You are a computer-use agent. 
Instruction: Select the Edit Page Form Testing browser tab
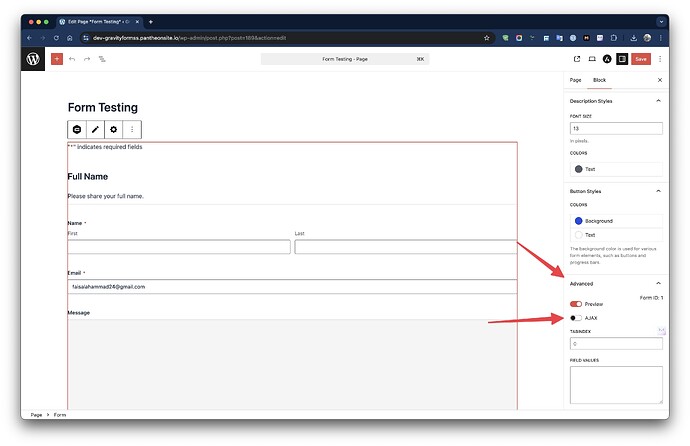point(99,22)
